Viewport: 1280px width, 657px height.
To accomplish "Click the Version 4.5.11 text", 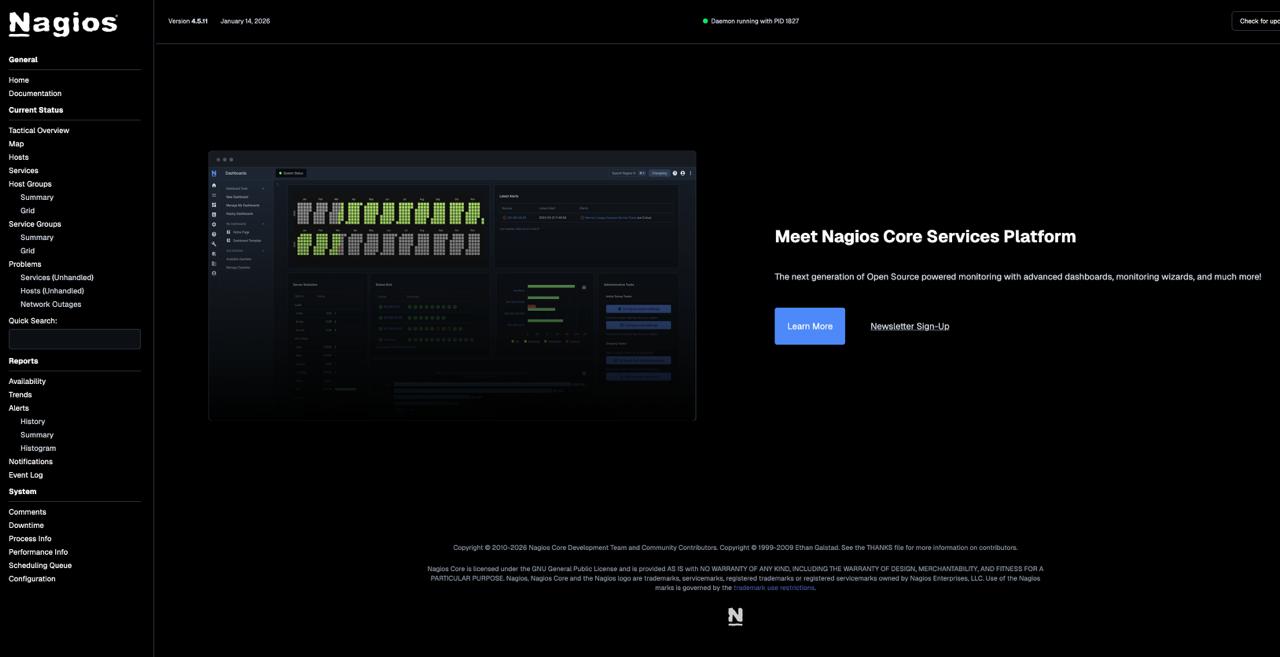I will [188, 21].
